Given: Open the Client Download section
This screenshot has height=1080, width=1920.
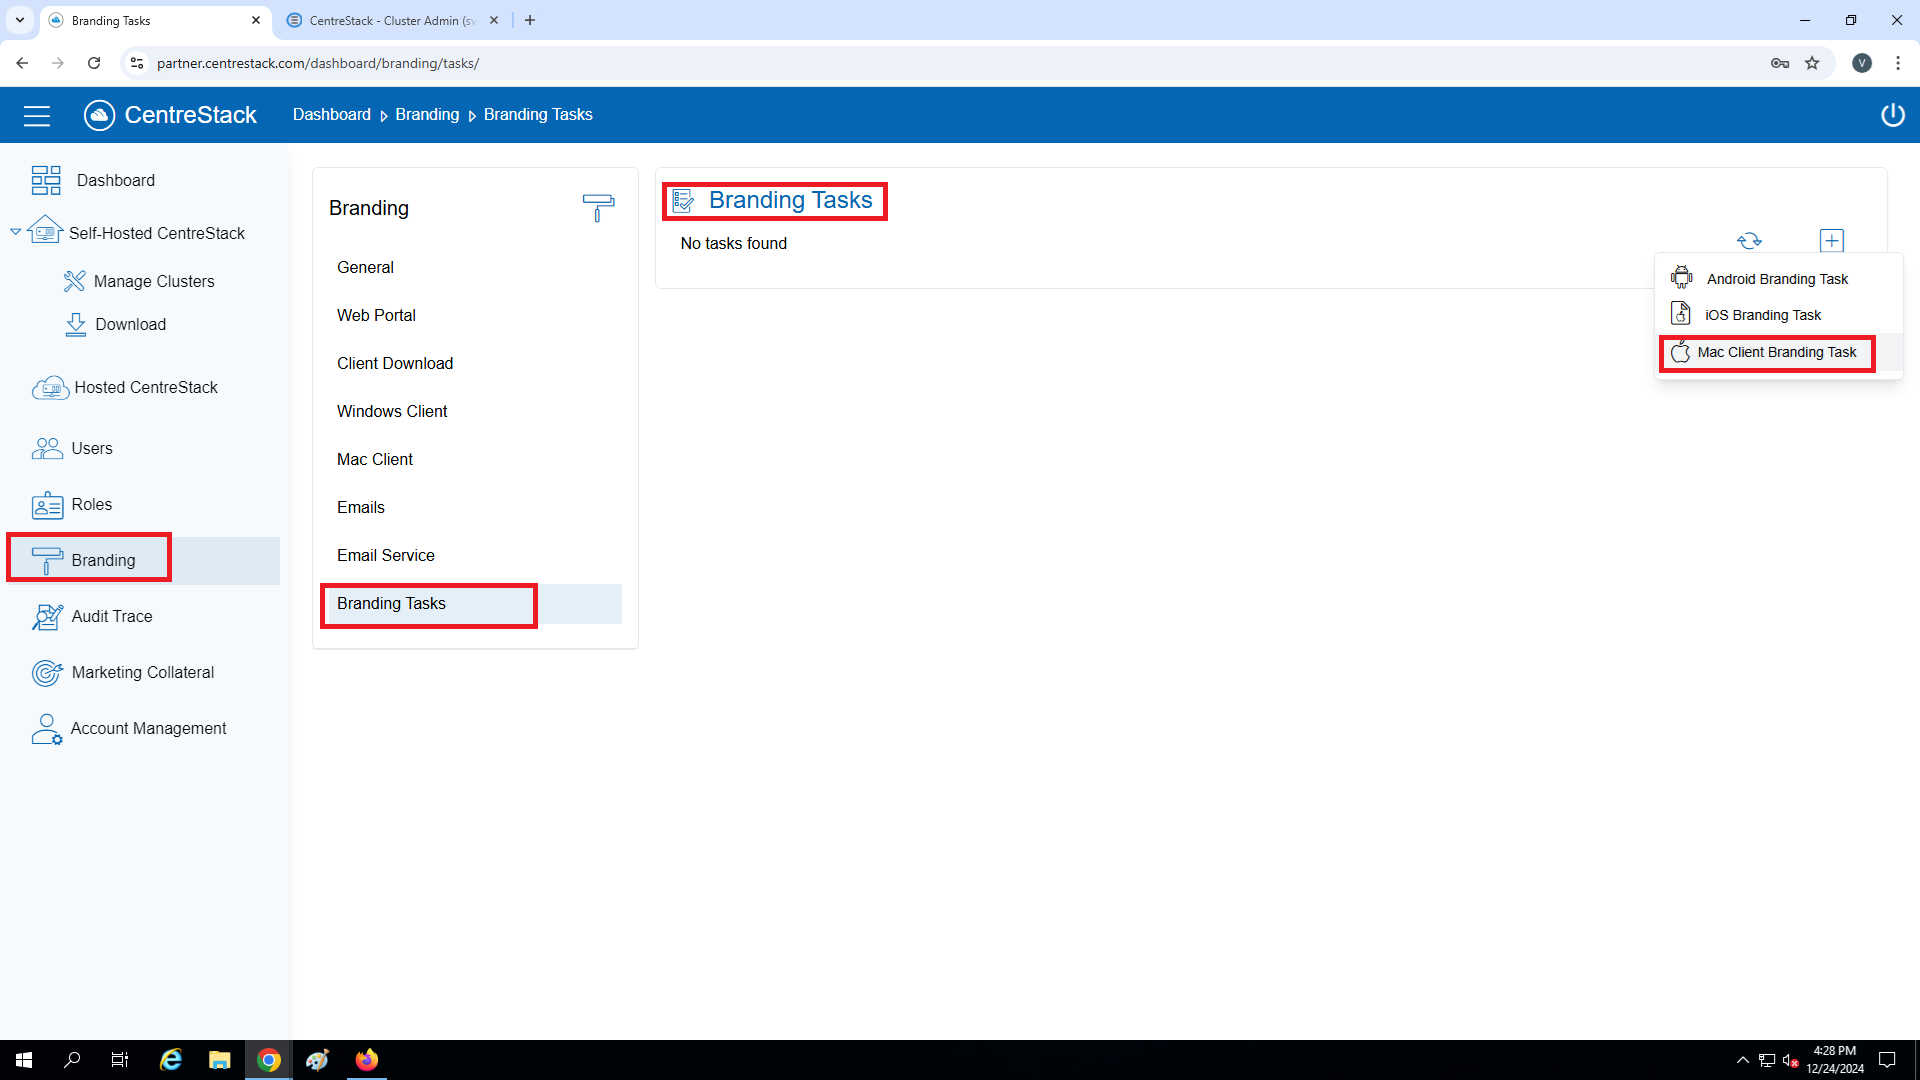Looking at the screenshot, I should tap(395, 364).
